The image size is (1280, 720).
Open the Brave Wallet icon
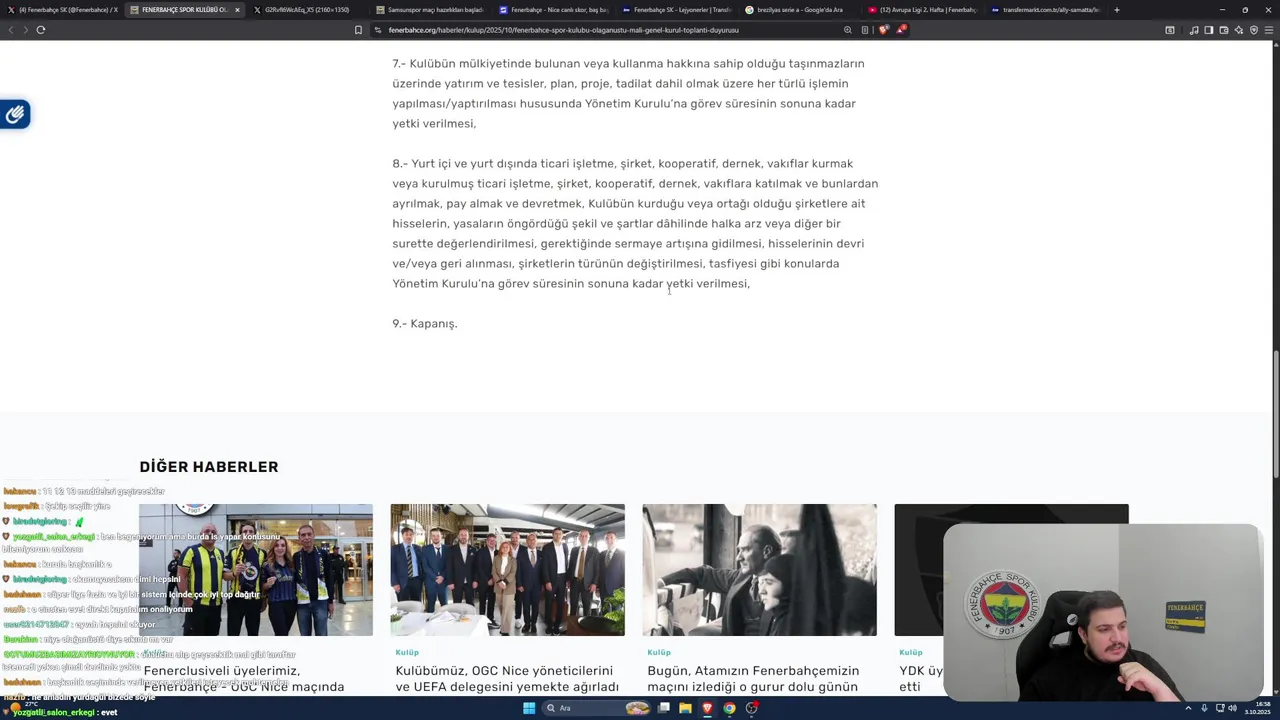coord(1224,30)
